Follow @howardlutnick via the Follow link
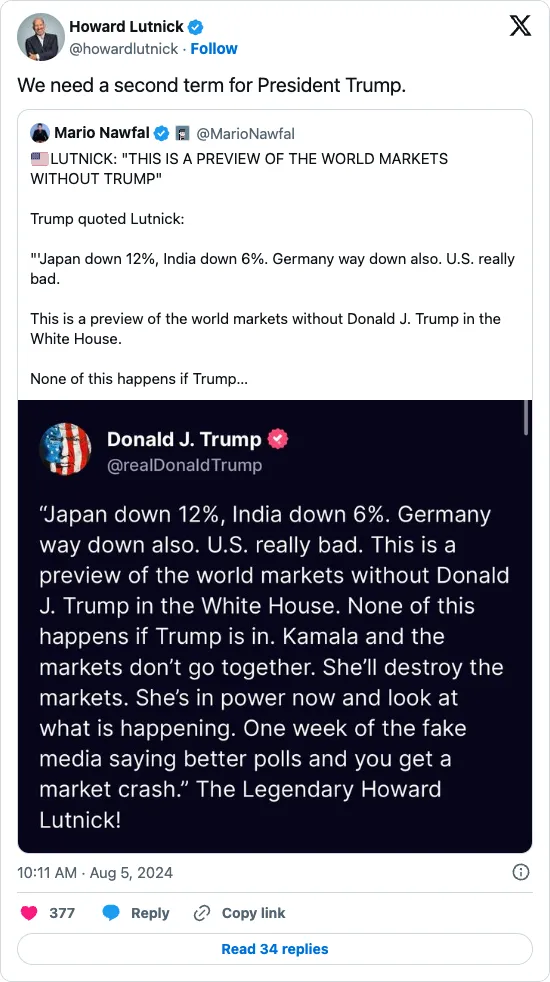Image resolution: width=550 pixels, height=982 pixels. click(x=214, y=49)
